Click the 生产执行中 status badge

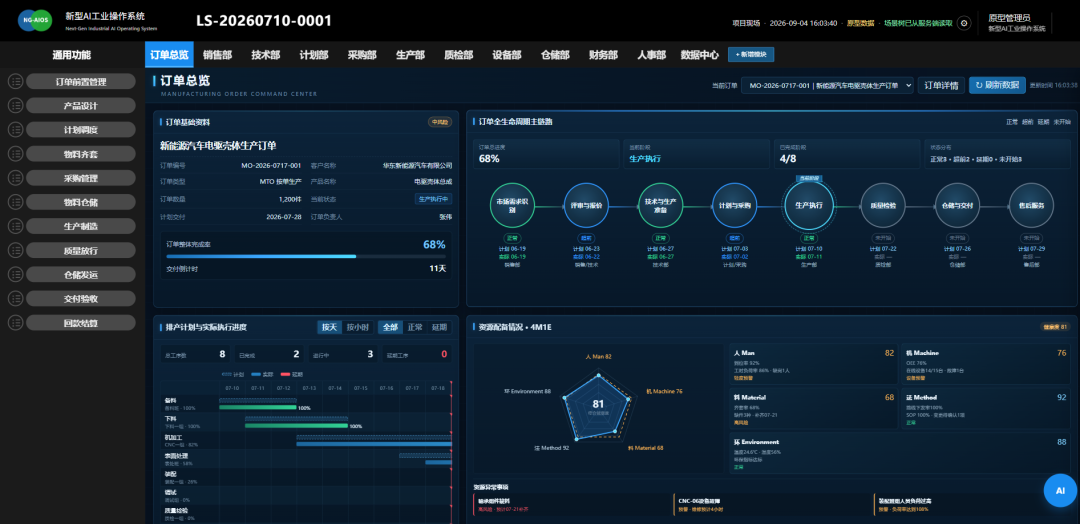click(x=433, y=199)
